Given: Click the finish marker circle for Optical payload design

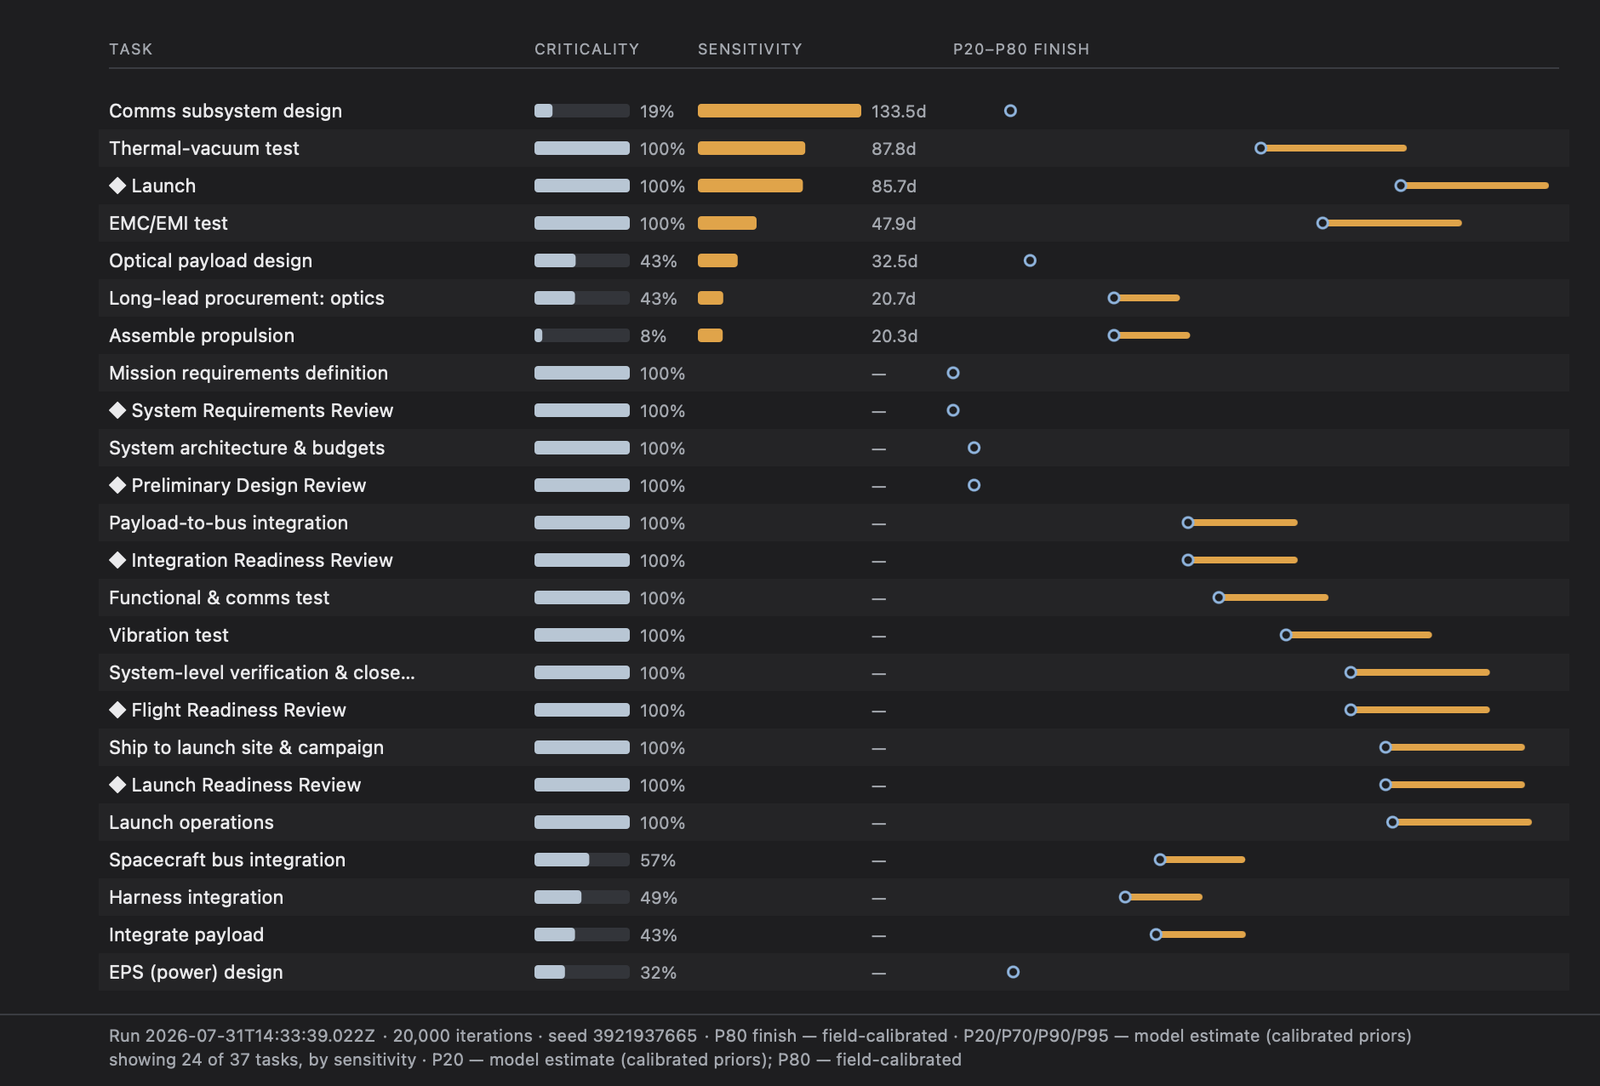Looking at the screenshot, I should pyautogui.click(x=1030, y=261).
